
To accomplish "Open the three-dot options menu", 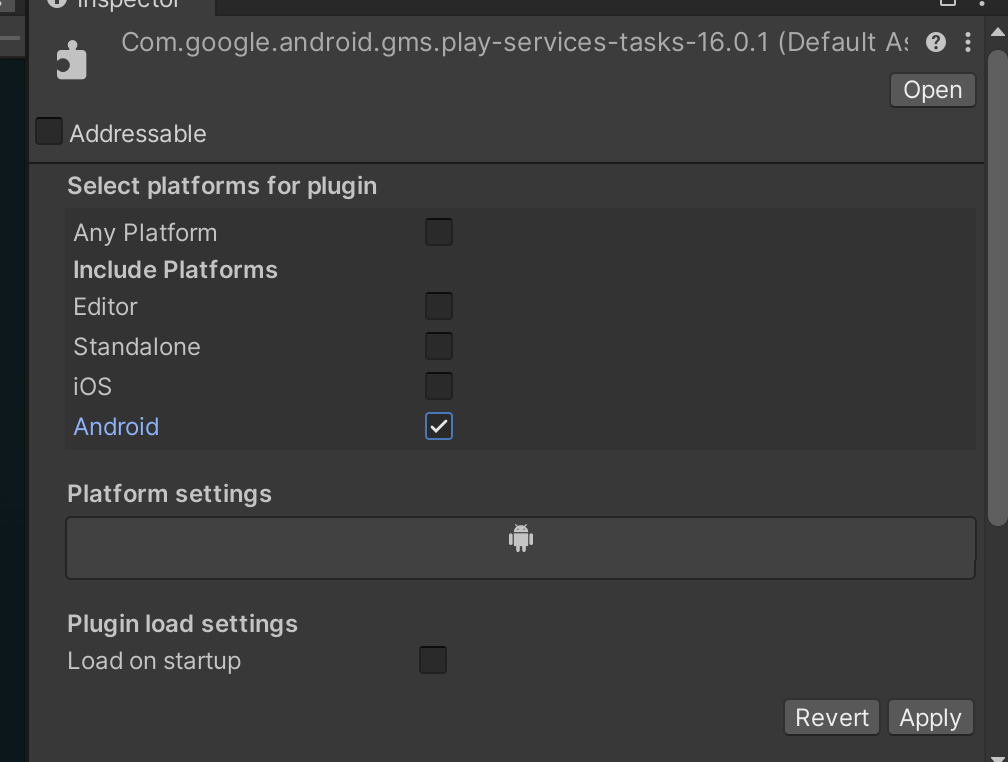I will (x=968, y=42).
